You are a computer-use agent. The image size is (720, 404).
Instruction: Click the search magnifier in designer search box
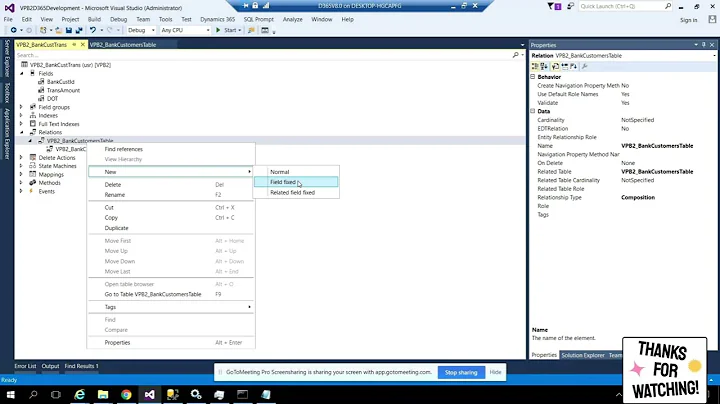[x=516, y=55]
